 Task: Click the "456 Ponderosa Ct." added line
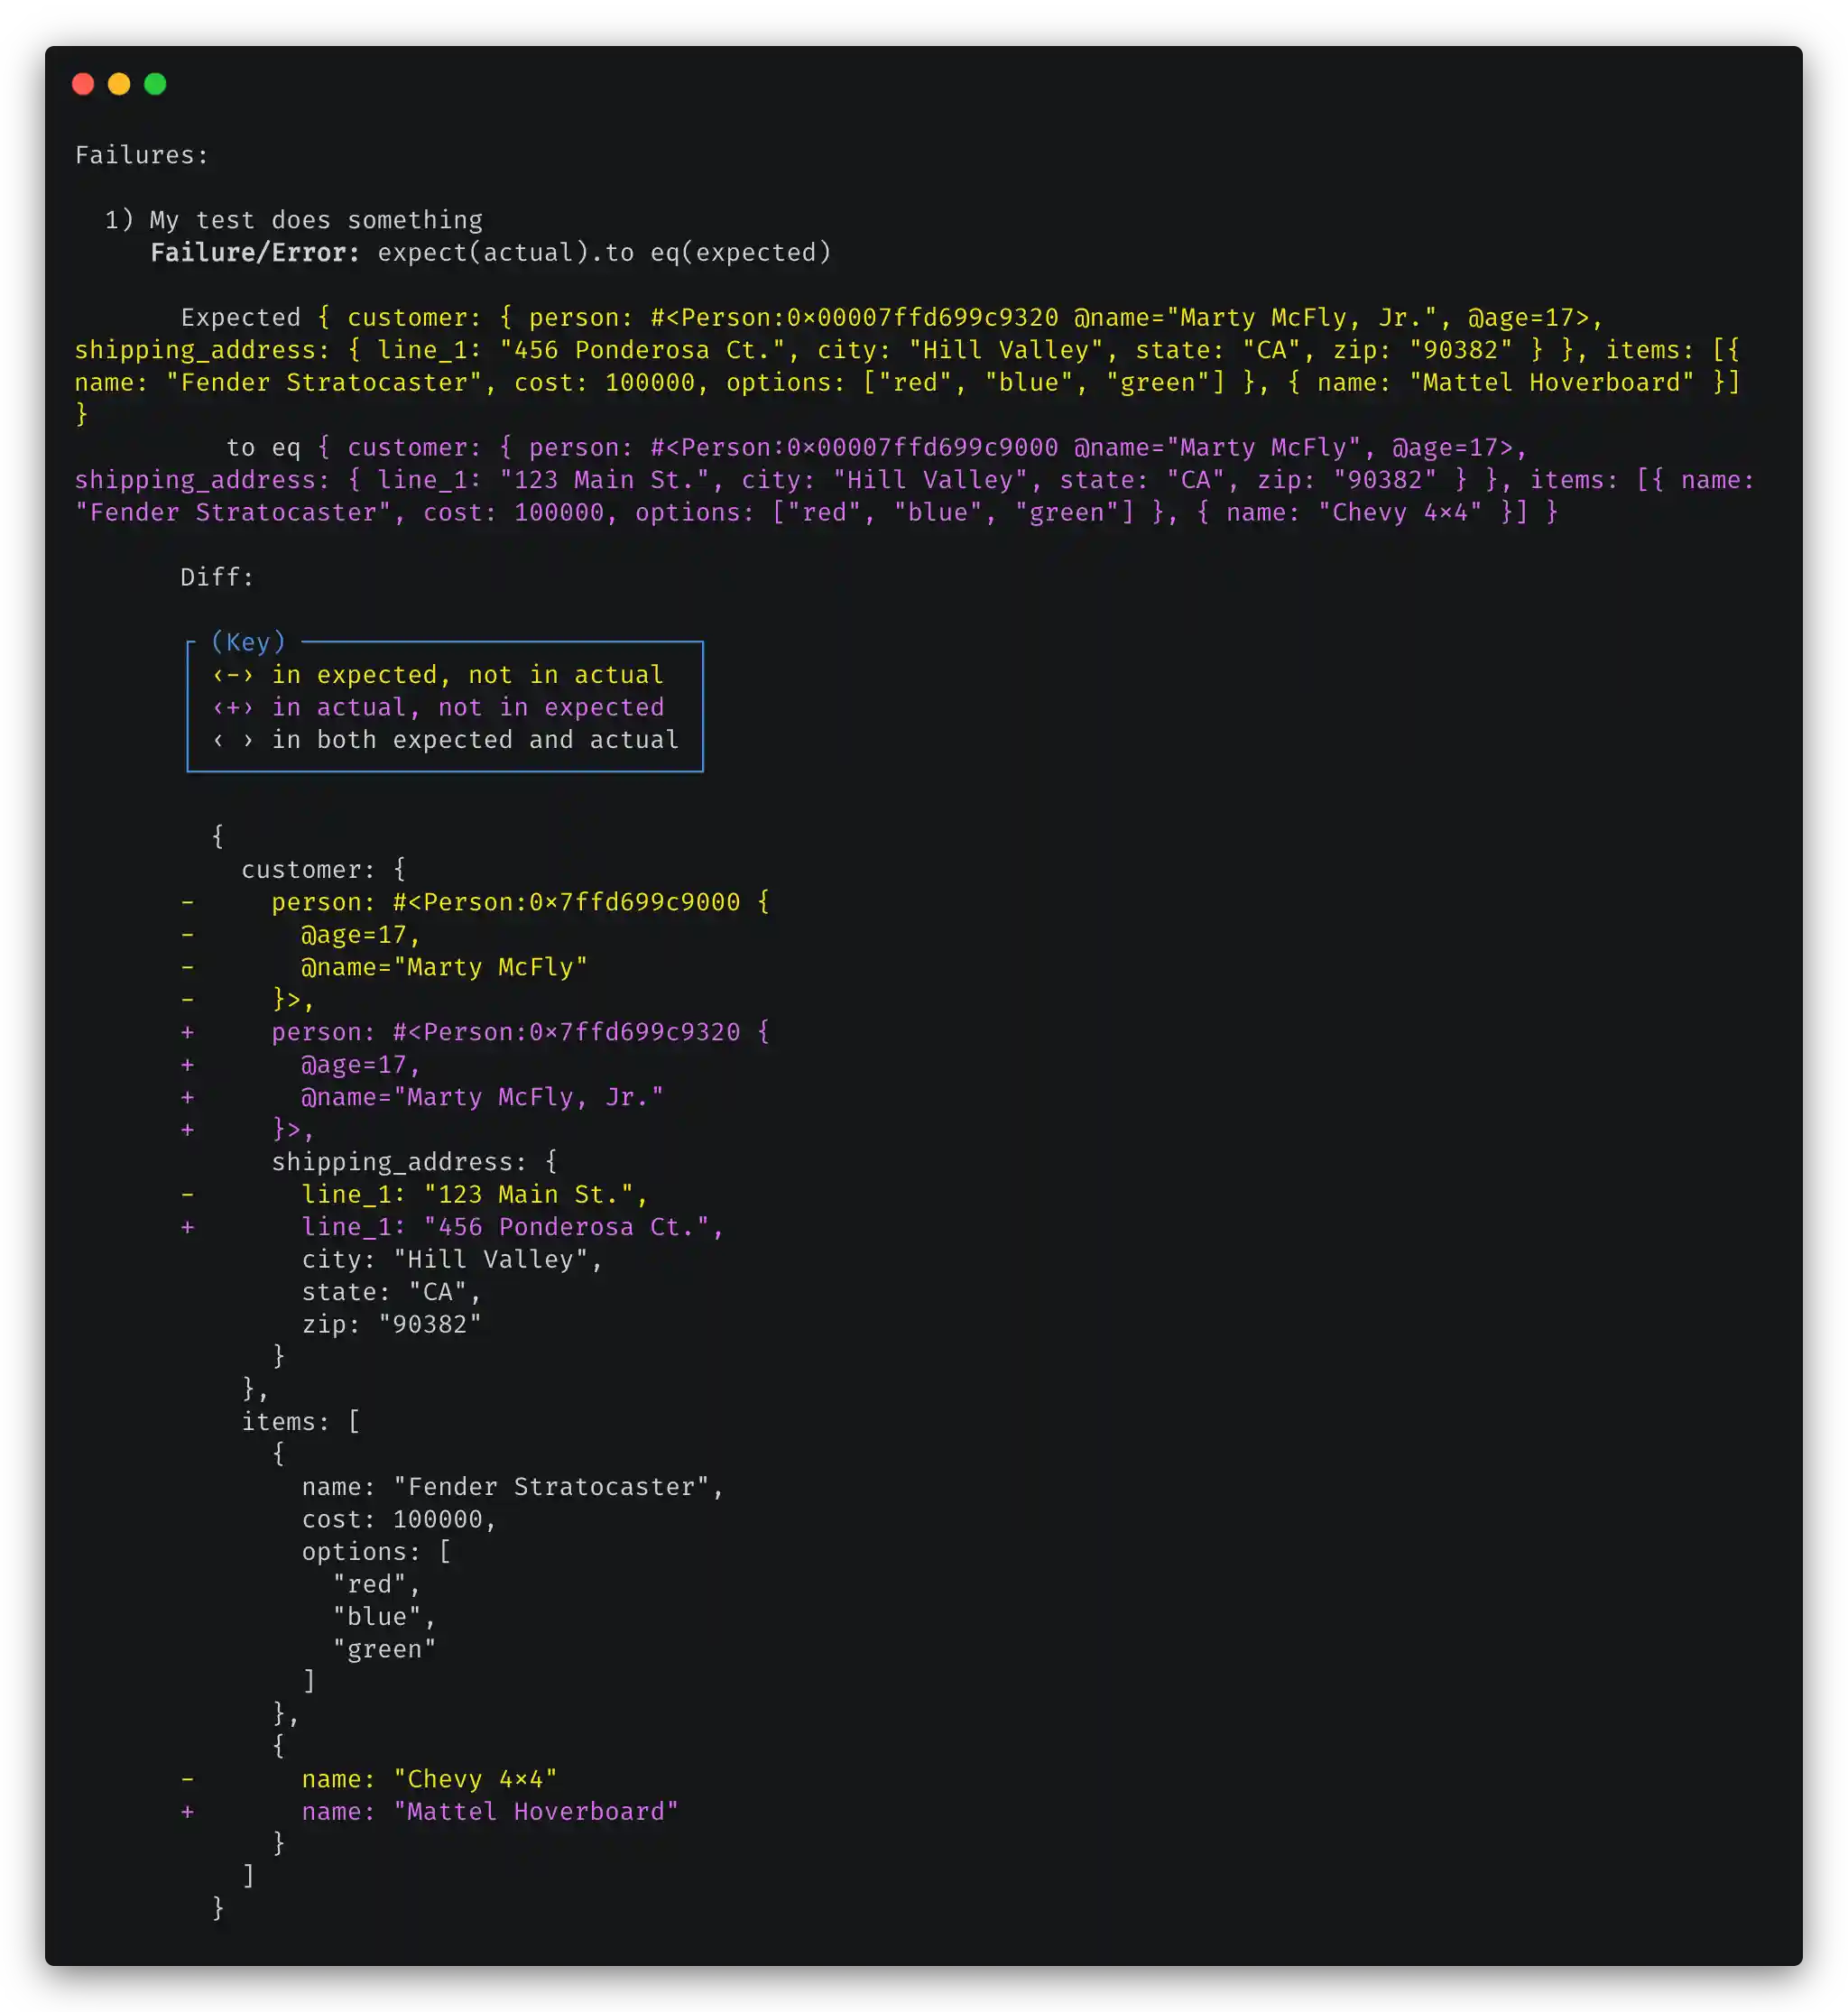[x=512, y=1227]
